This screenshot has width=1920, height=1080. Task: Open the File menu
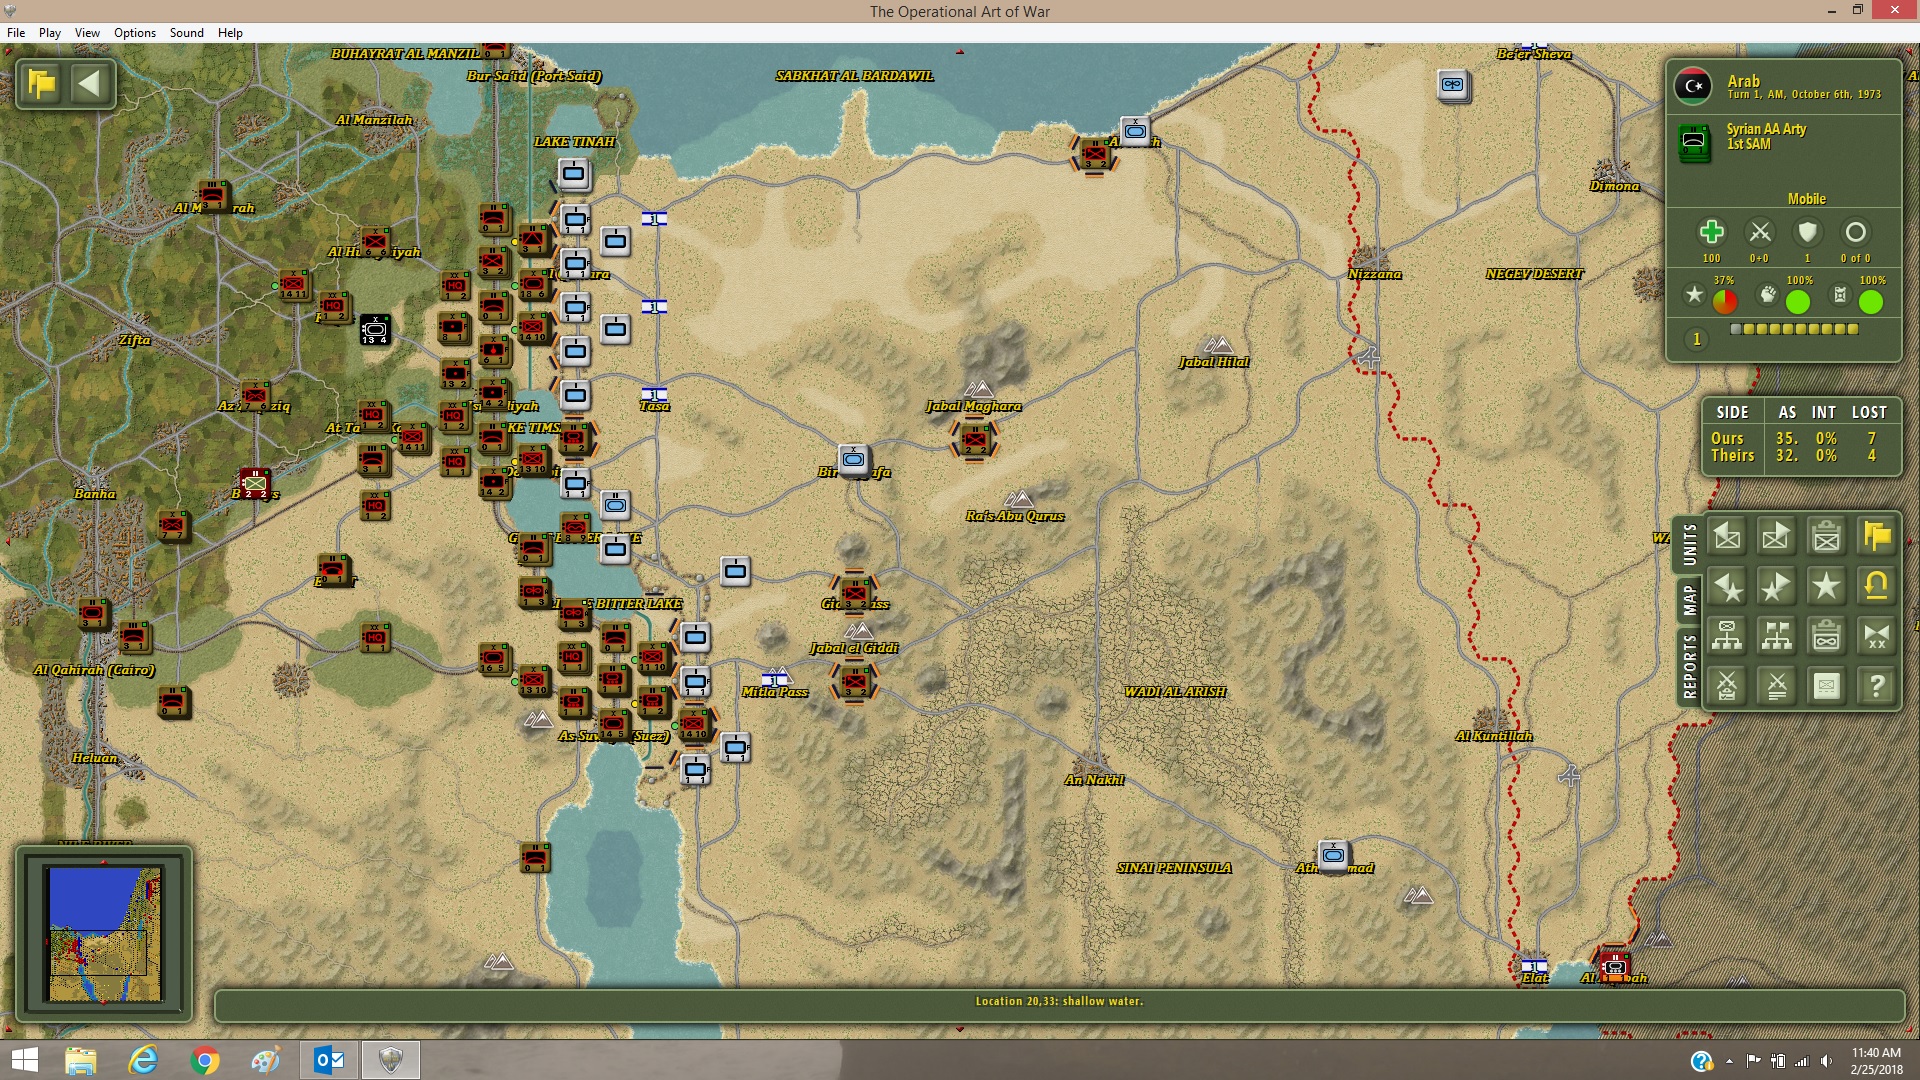[16, 32]
